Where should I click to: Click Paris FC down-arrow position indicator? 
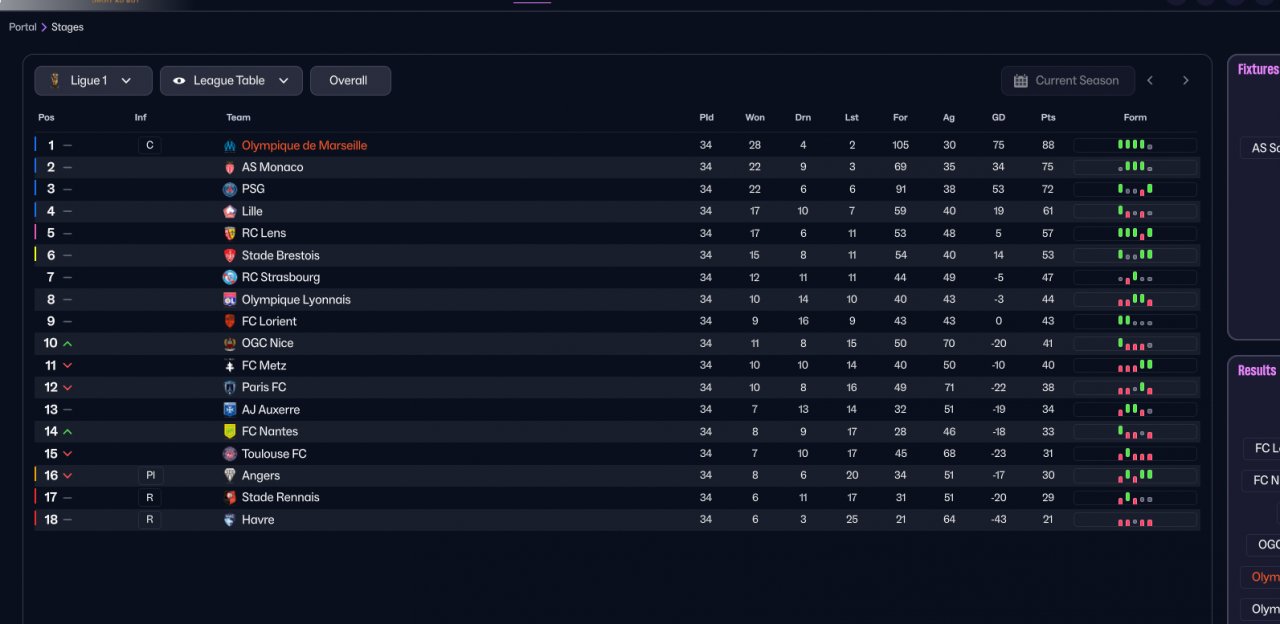pyautogui.click(x=67, y=388)
